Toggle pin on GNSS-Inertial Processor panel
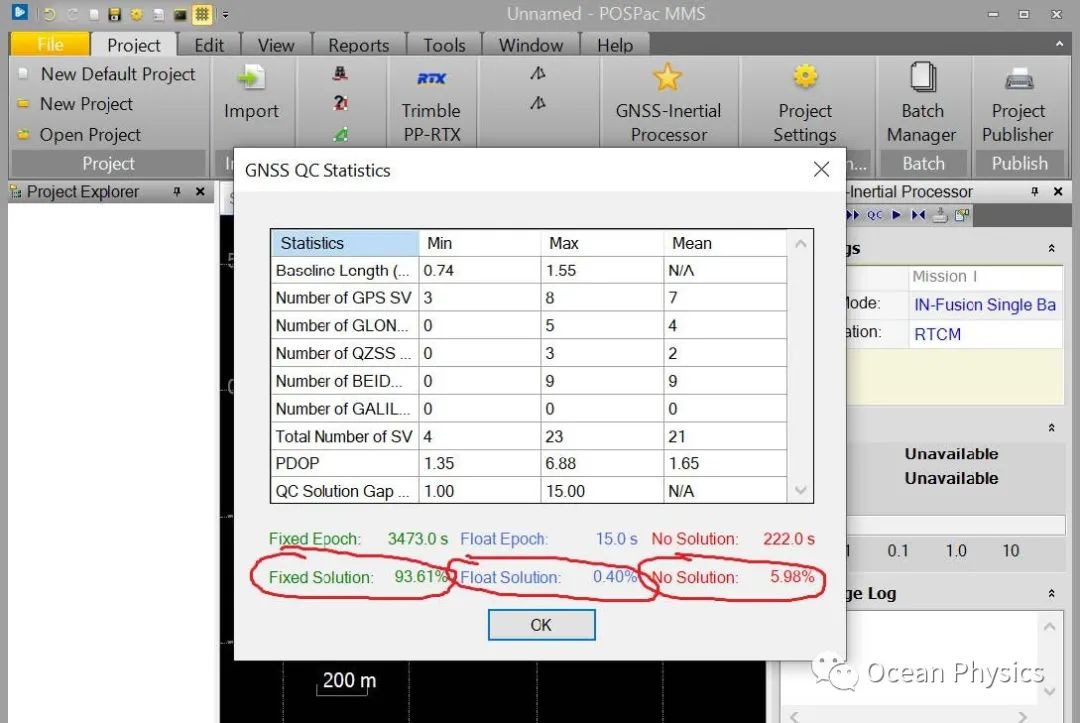 point(1037,192)
